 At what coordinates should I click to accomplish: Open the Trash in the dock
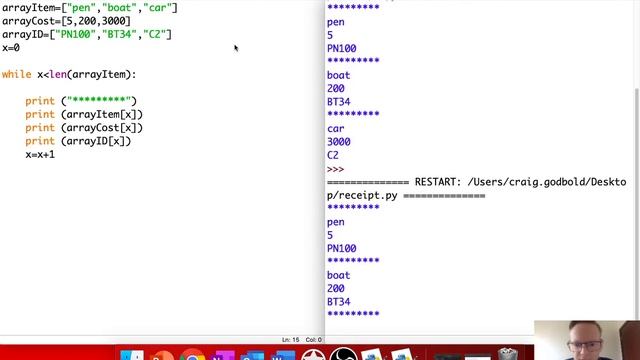508,354
